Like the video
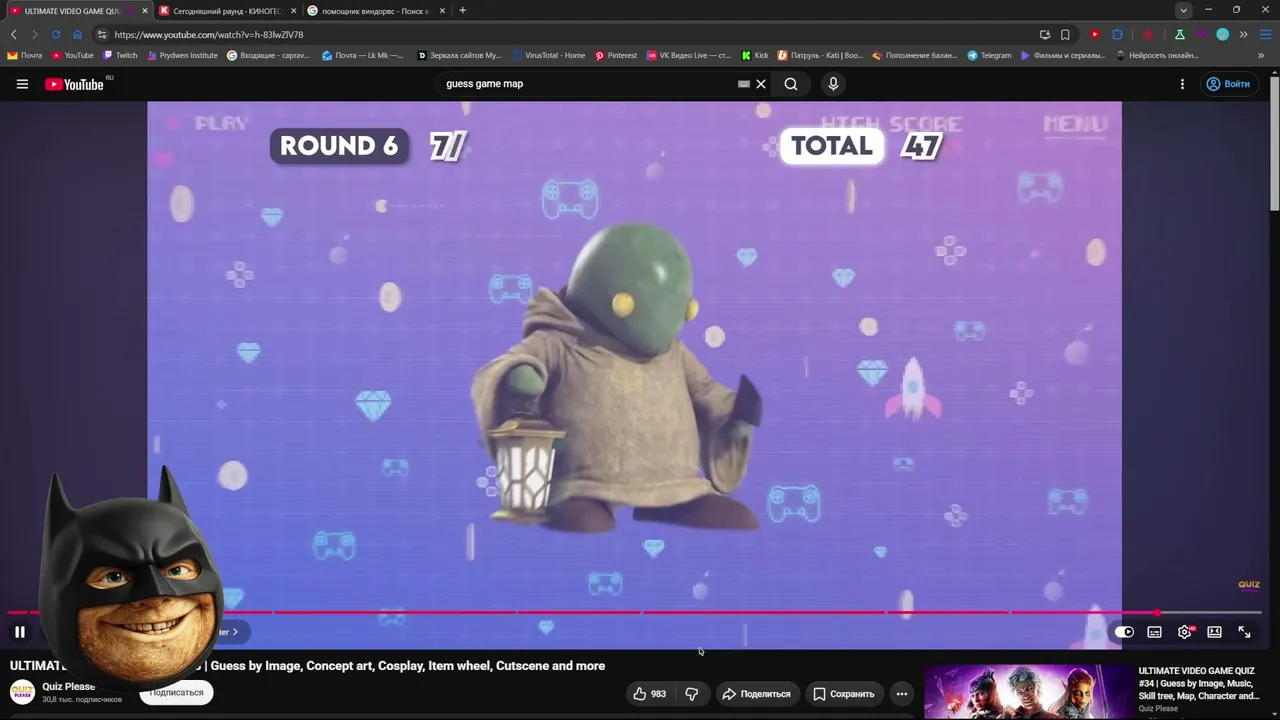 (x=649, y=694)
